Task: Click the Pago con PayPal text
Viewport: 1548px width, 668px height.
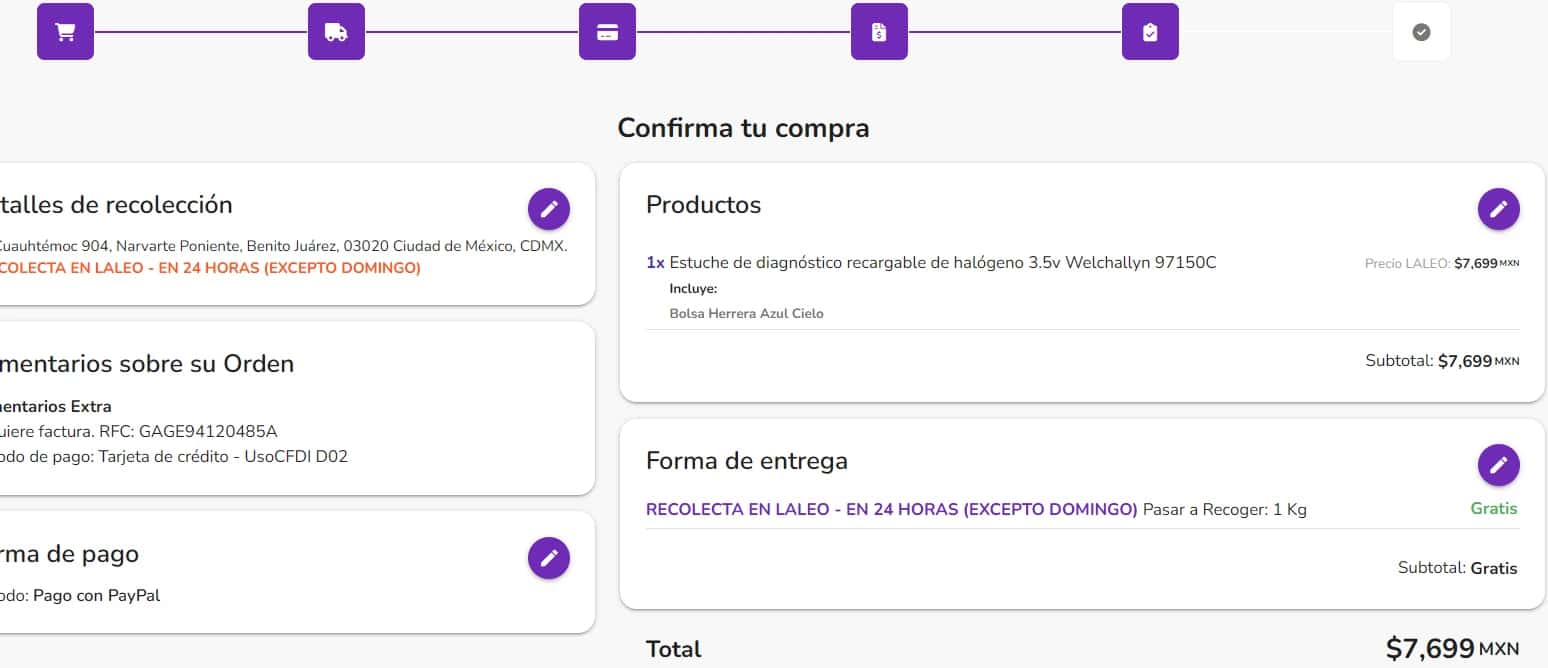Action: tap(96, 596)
